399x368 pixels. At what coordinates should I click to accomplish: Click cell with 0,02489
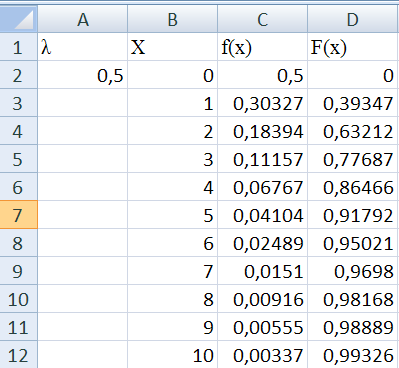tap(262, 243)
